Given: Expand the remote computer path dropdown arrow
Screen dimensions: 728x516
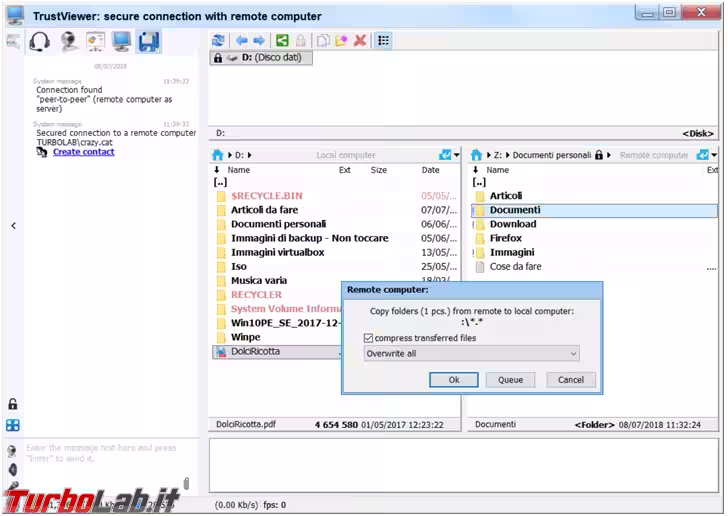Looking at the screenshot, I should pos(714,155).
